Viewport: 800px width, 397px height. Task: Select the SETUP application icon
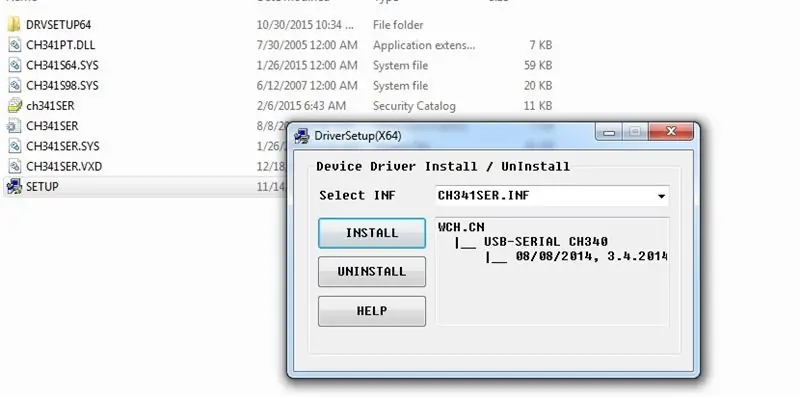[14, 186]
